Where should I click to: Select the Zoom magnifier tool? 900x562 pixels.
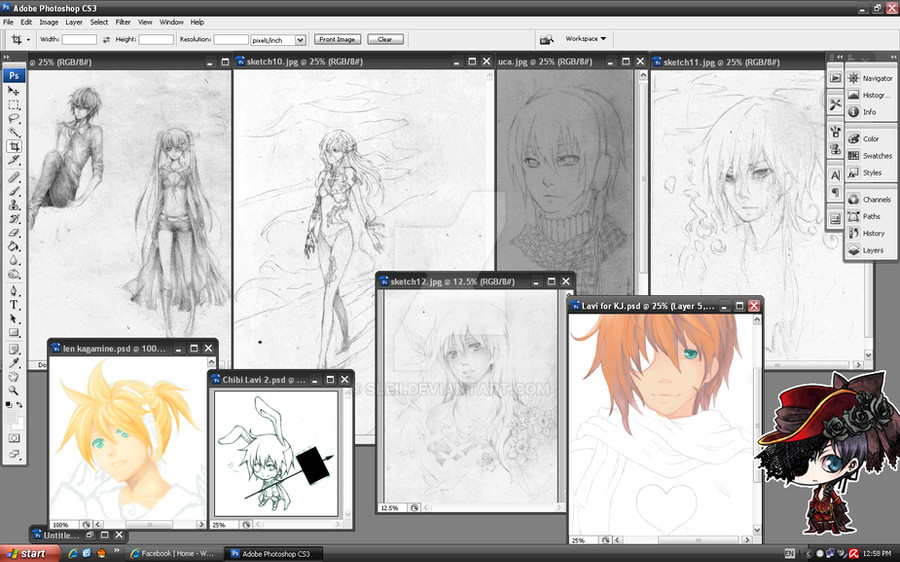[x=14, y=390]
